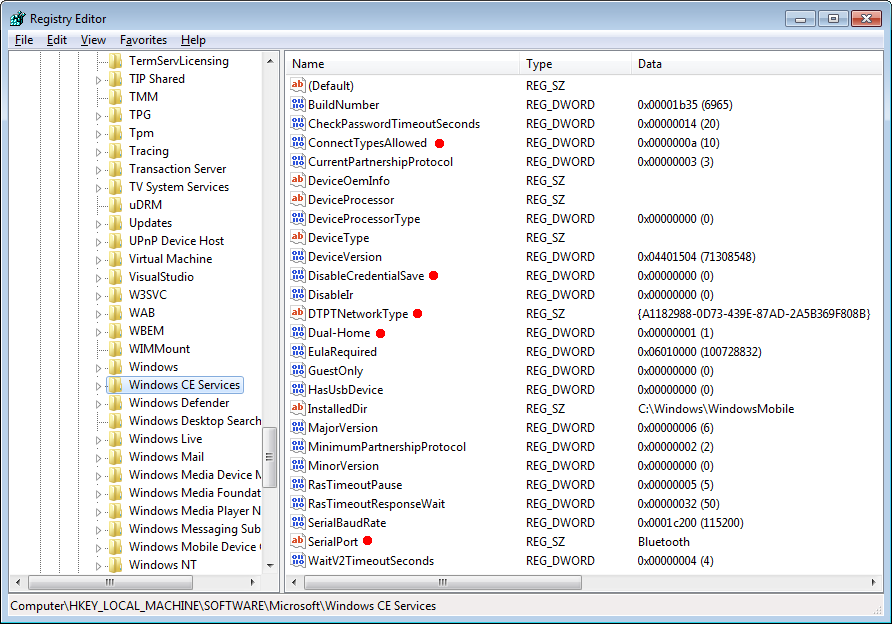Viewport: 892px width, 624px height.
Task: Expand the TIP Shared key
Action: (x=98, y=80)
